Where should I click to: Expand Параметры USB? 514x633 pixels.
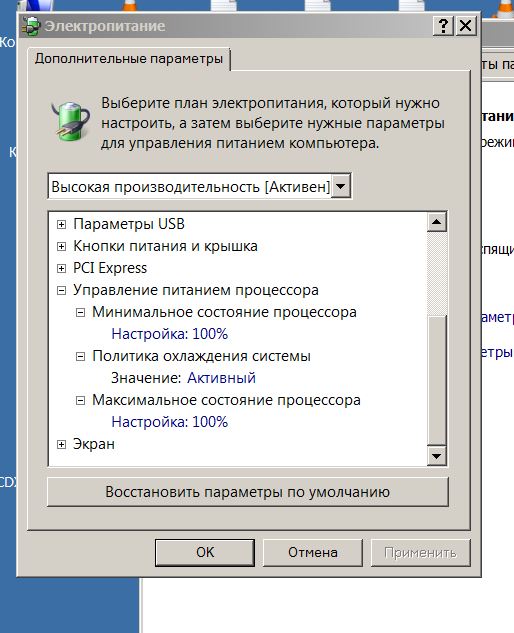click(x=61, y=224)
